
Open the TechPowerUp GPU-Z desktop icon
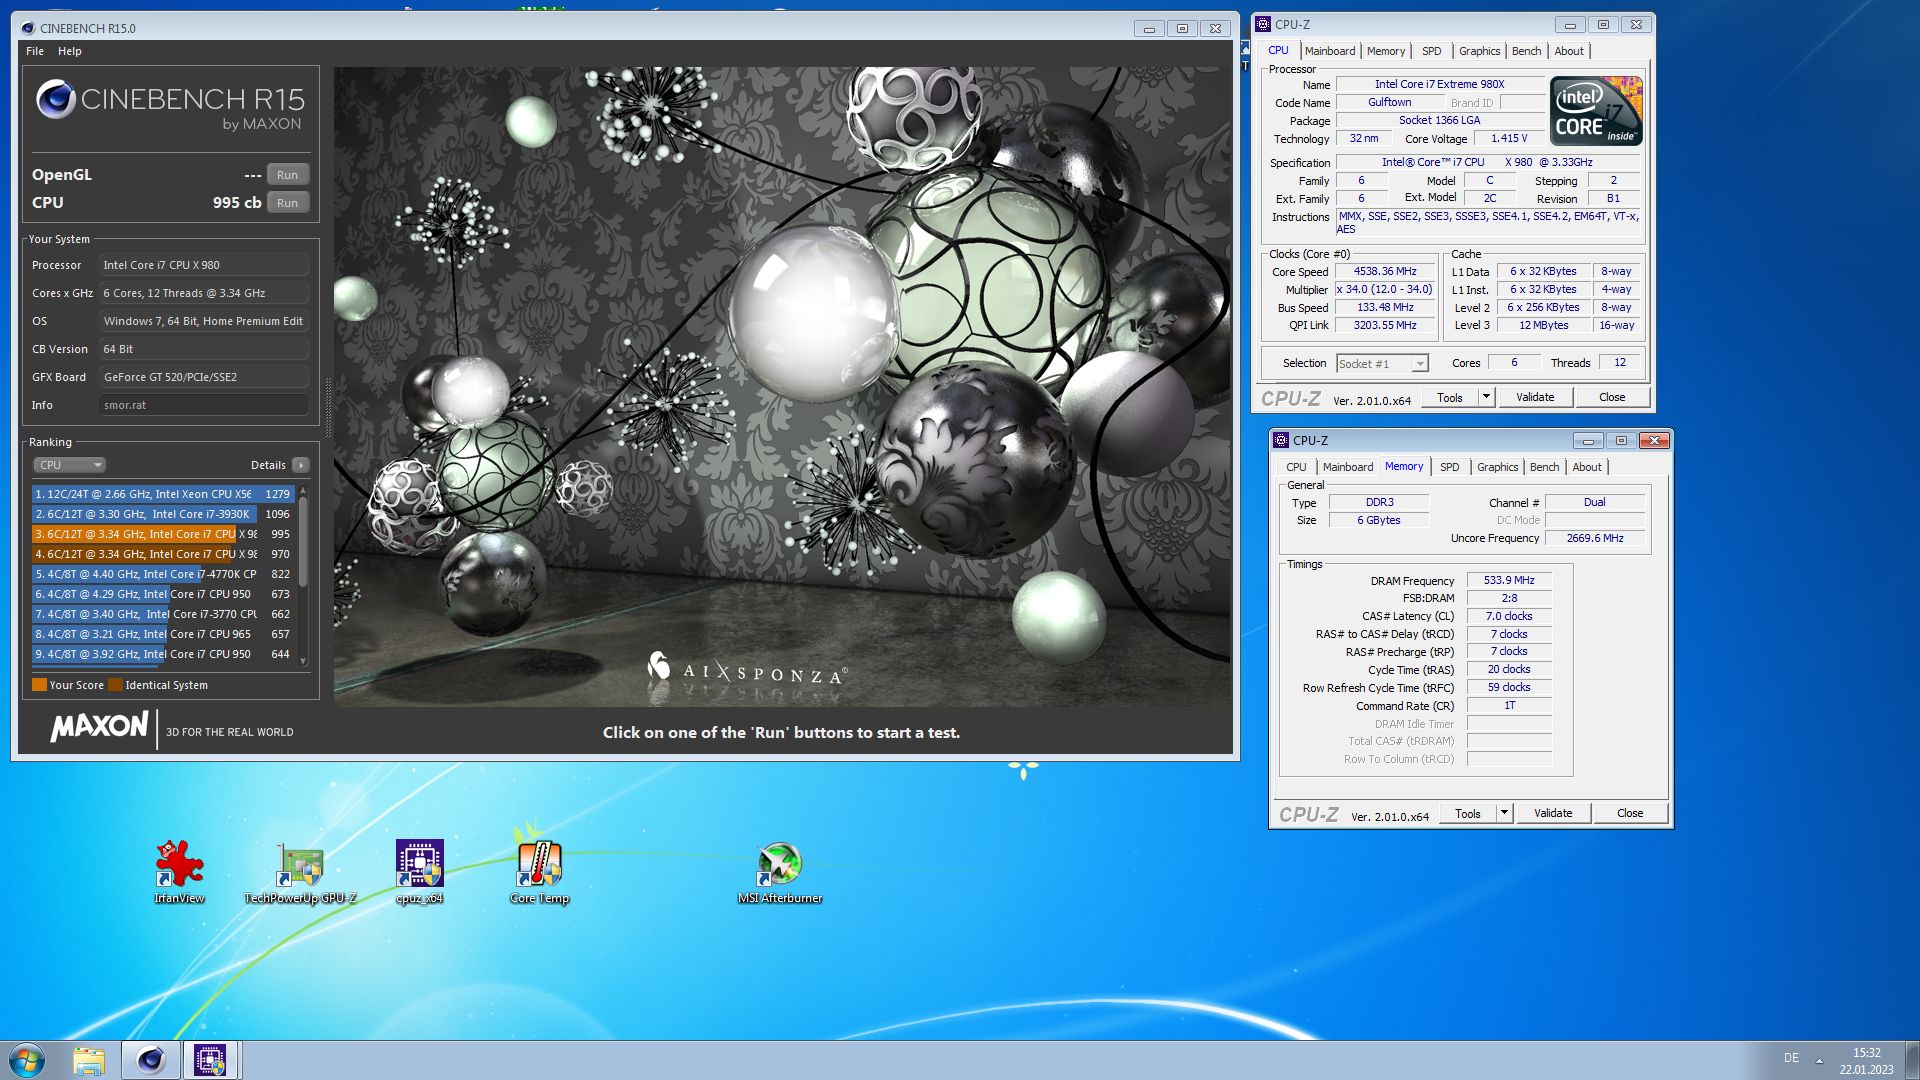[x=300, y=871]
